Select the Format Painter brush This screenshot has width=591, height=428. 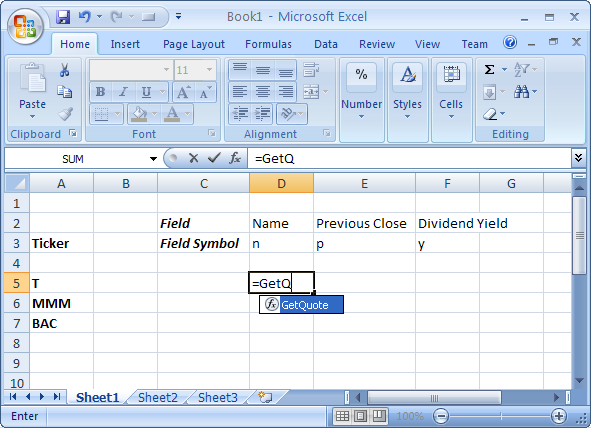click(65, 114)
